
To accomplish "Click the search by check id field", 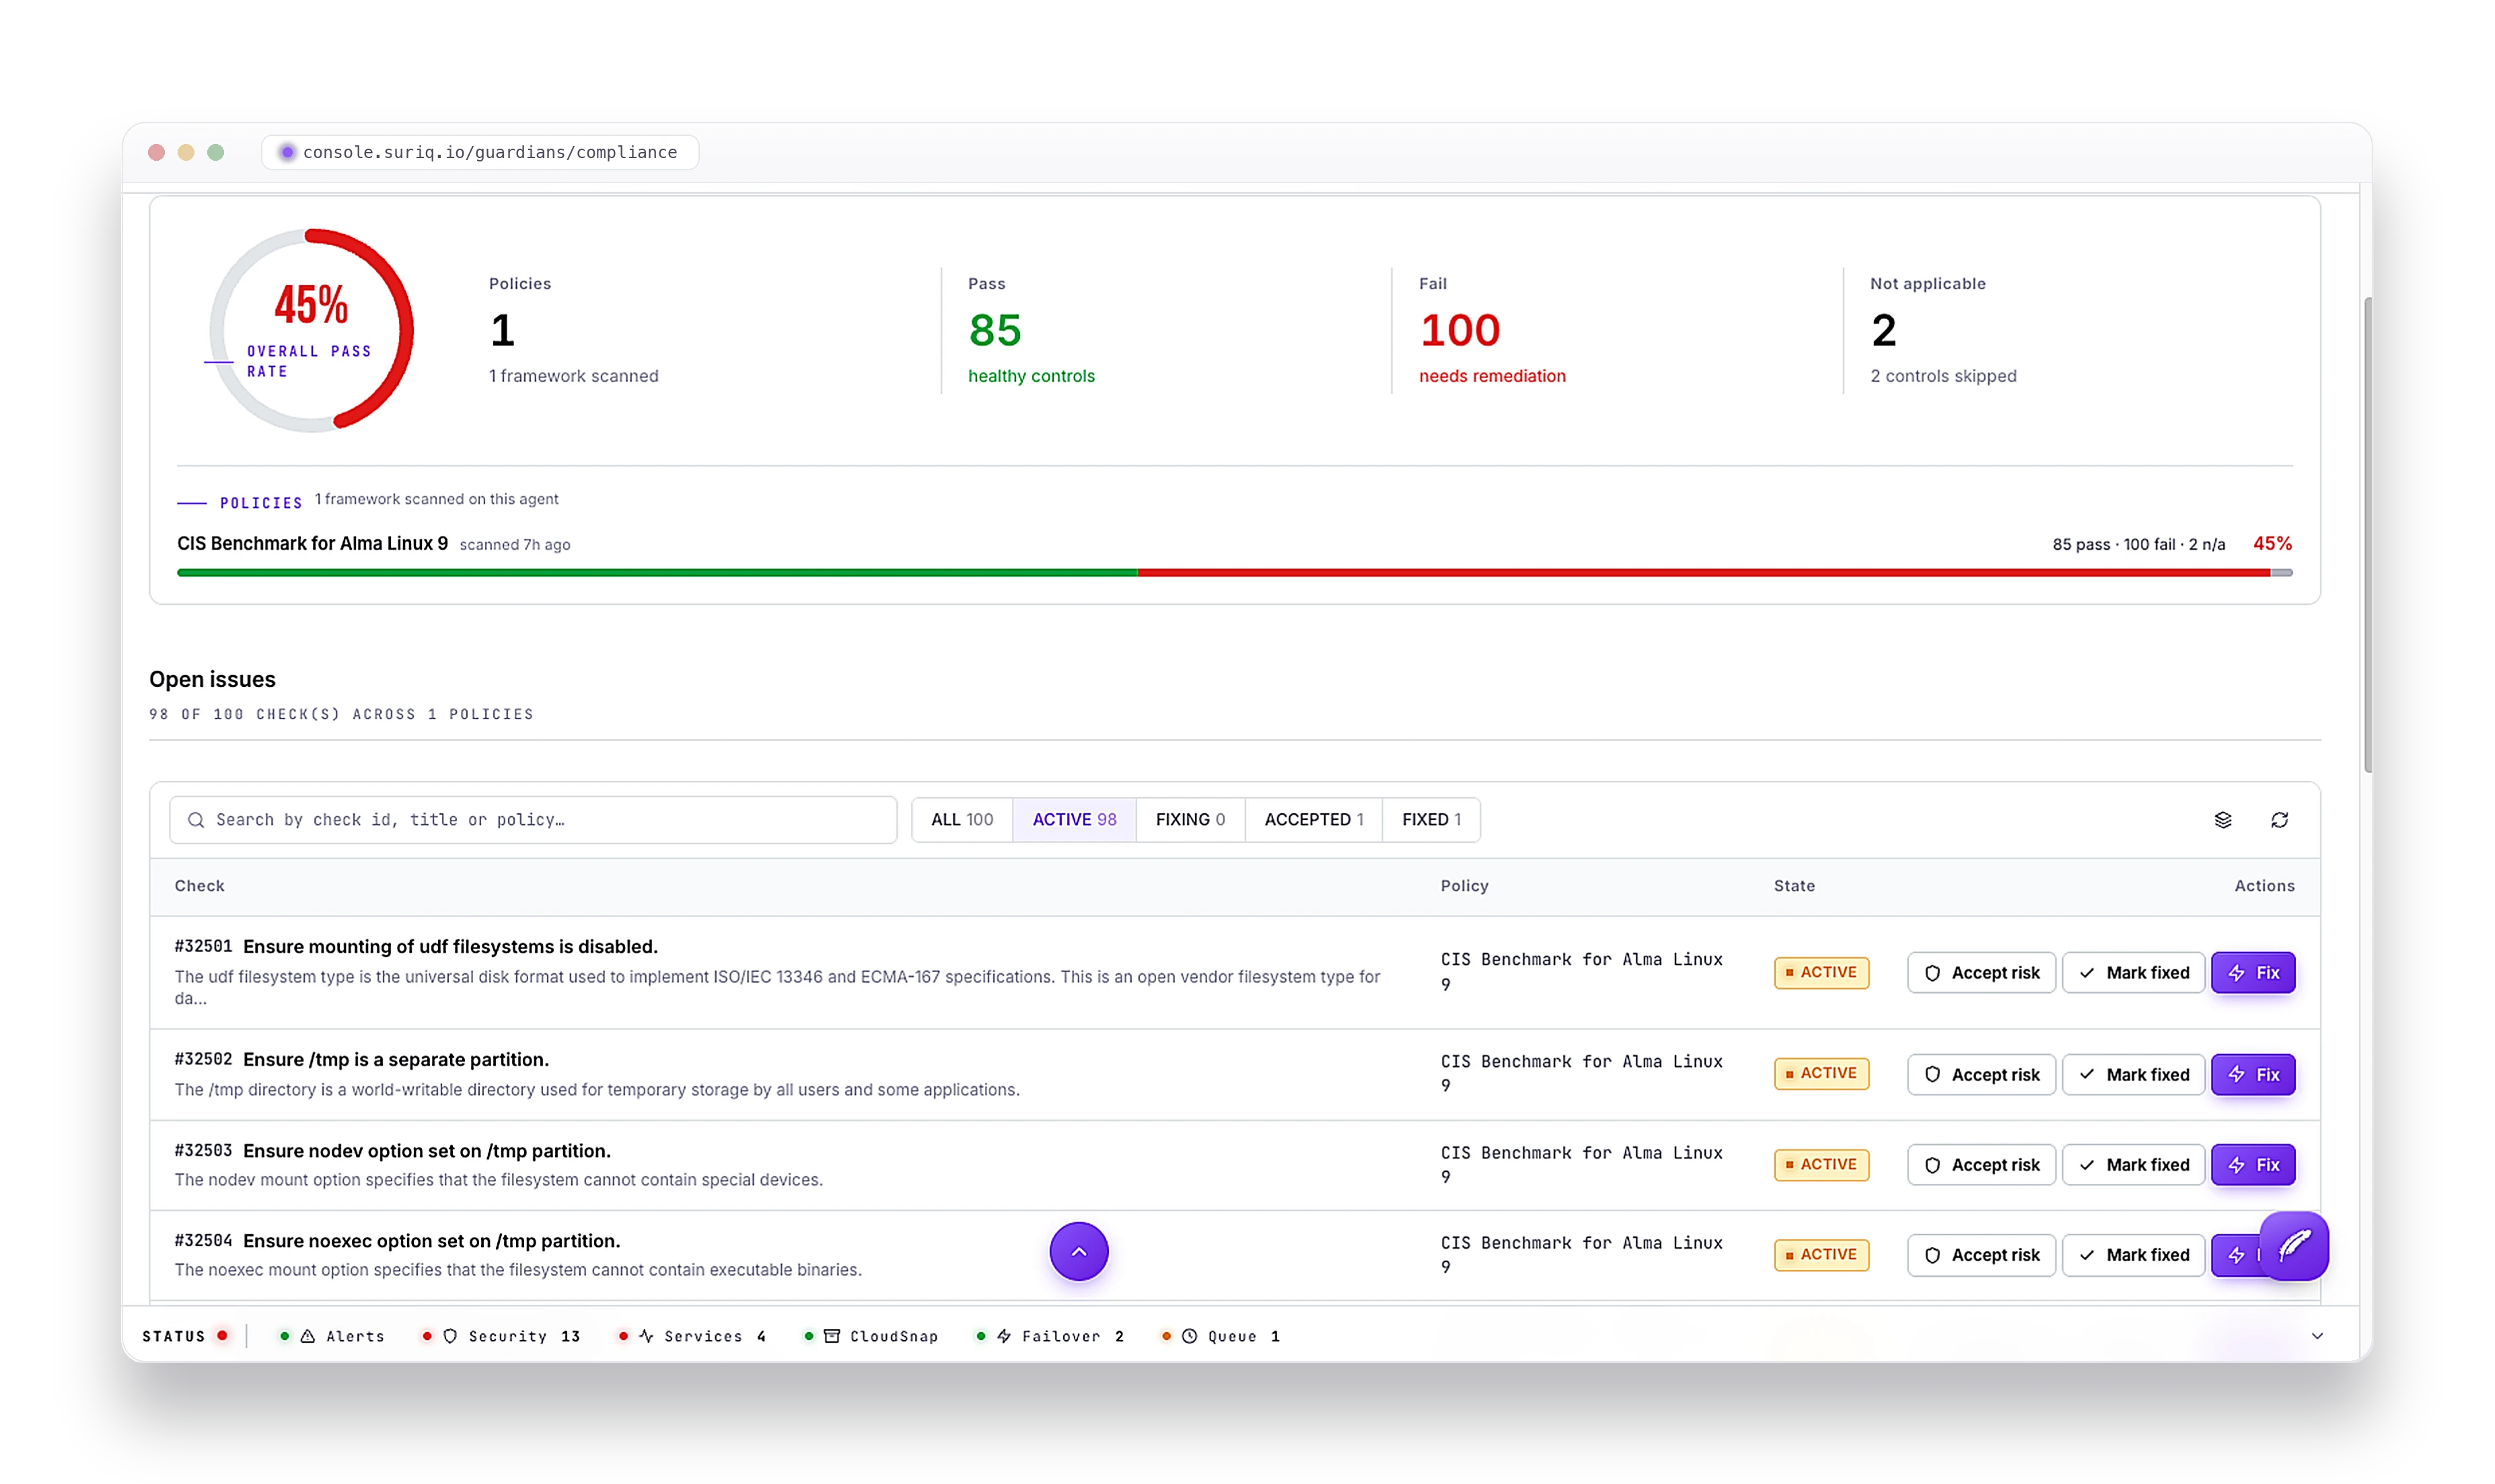I will pyautogui.click(x=533, y=820).
